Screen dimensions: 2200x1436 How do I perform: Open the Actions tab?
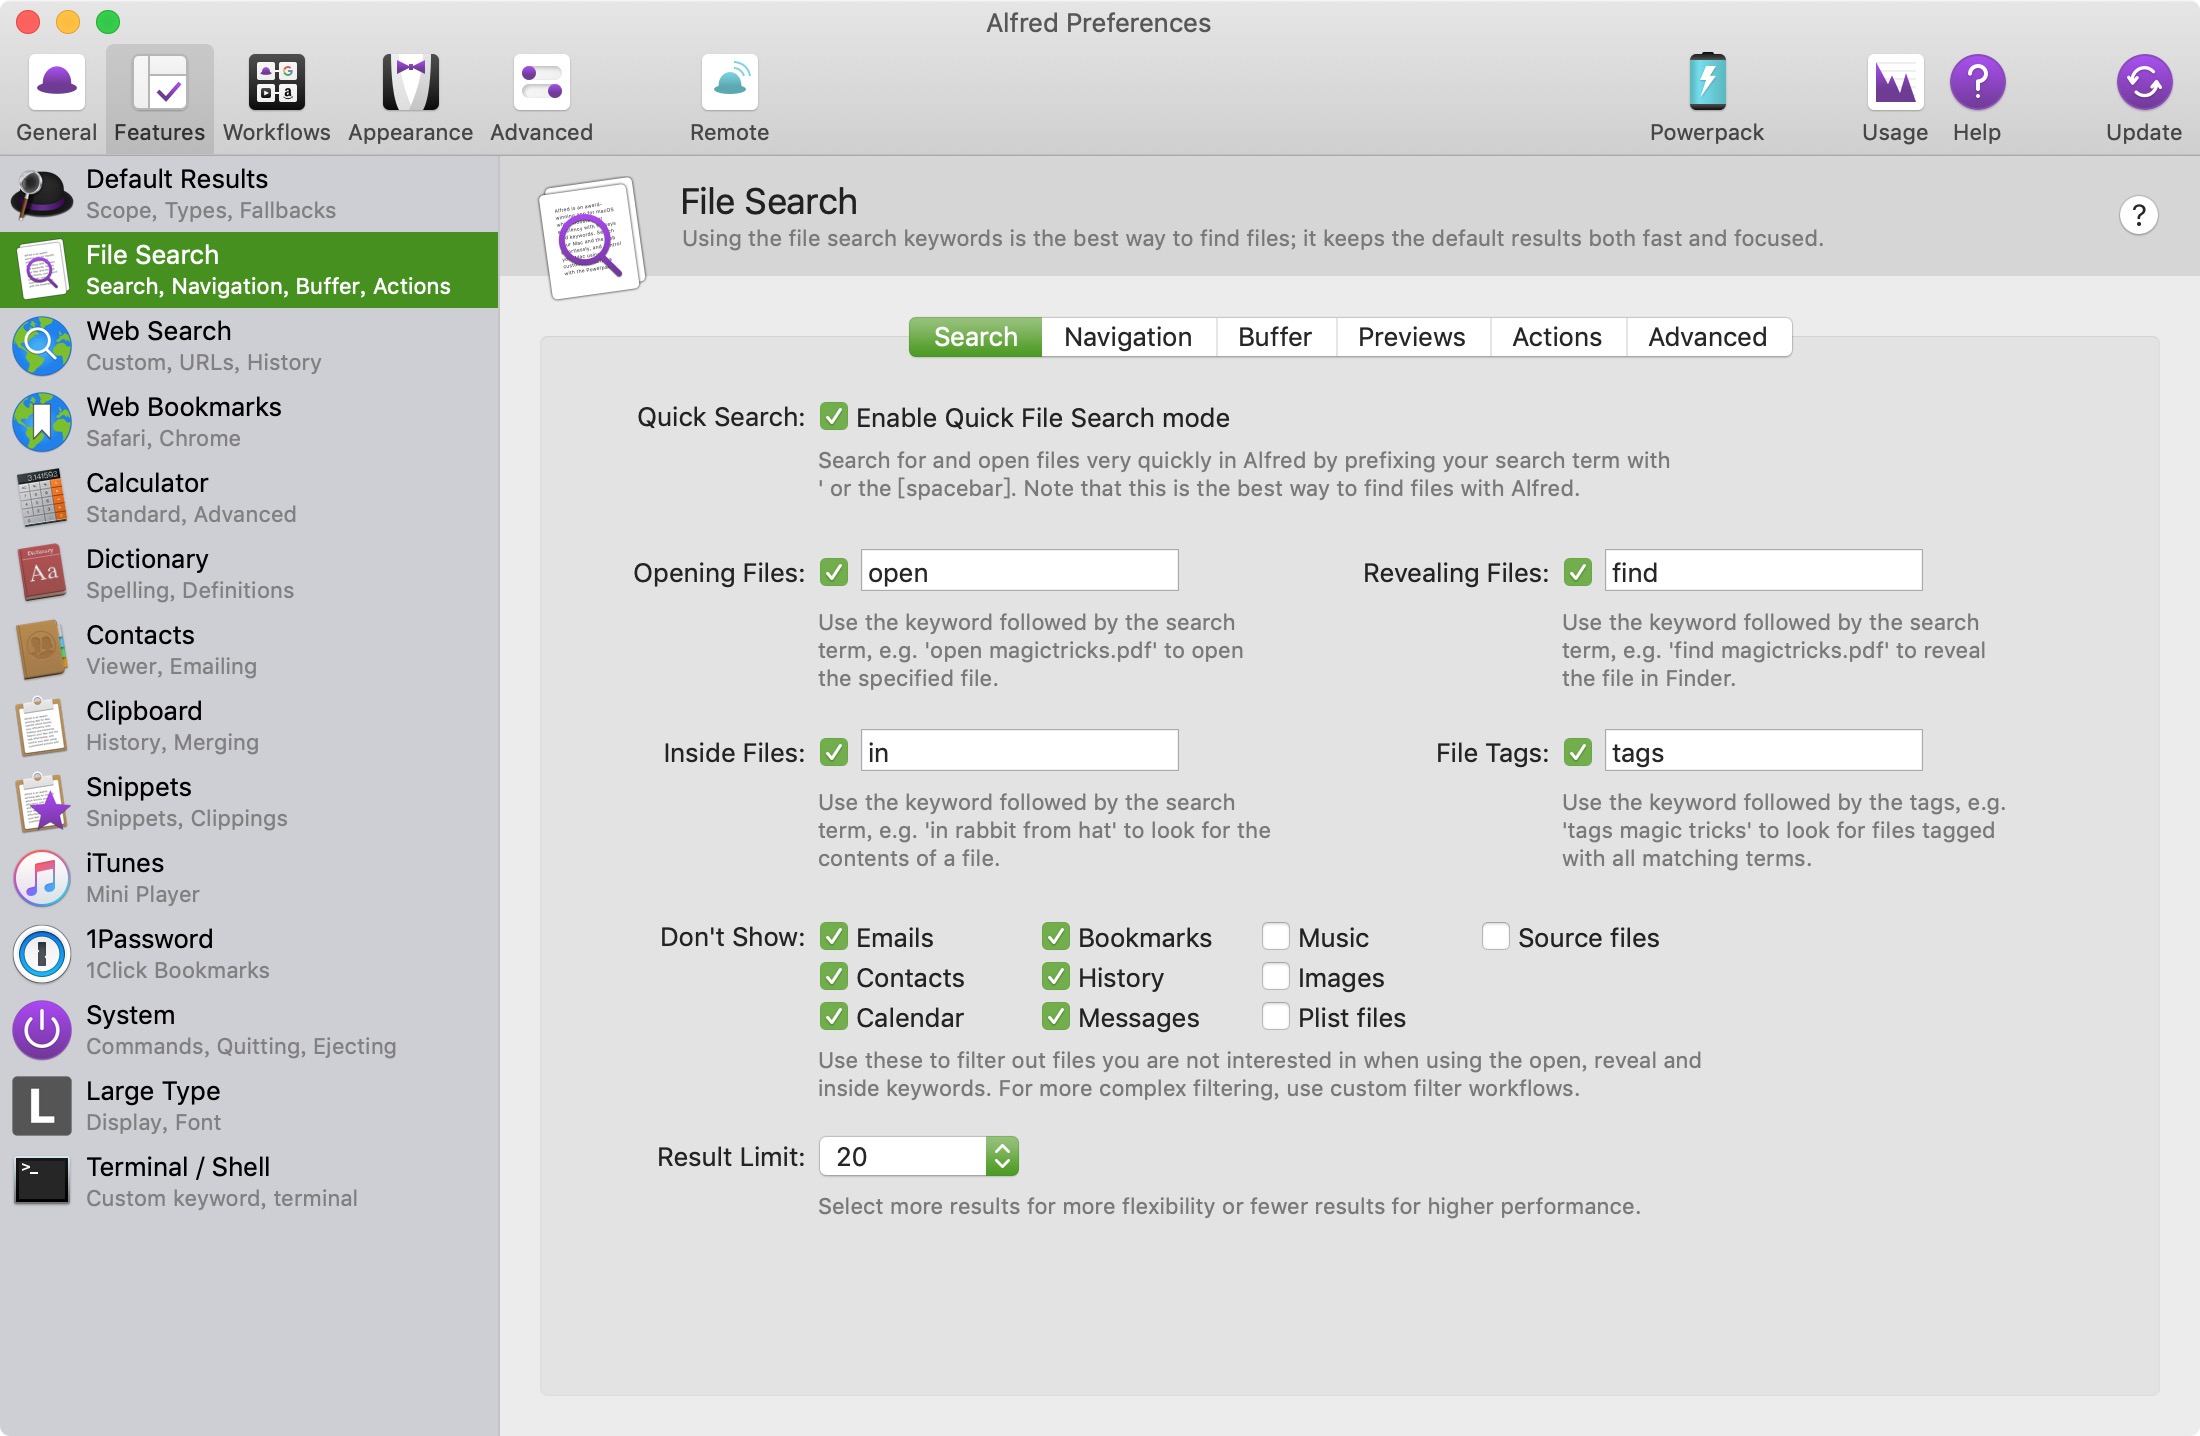[x=1557, y=337]
